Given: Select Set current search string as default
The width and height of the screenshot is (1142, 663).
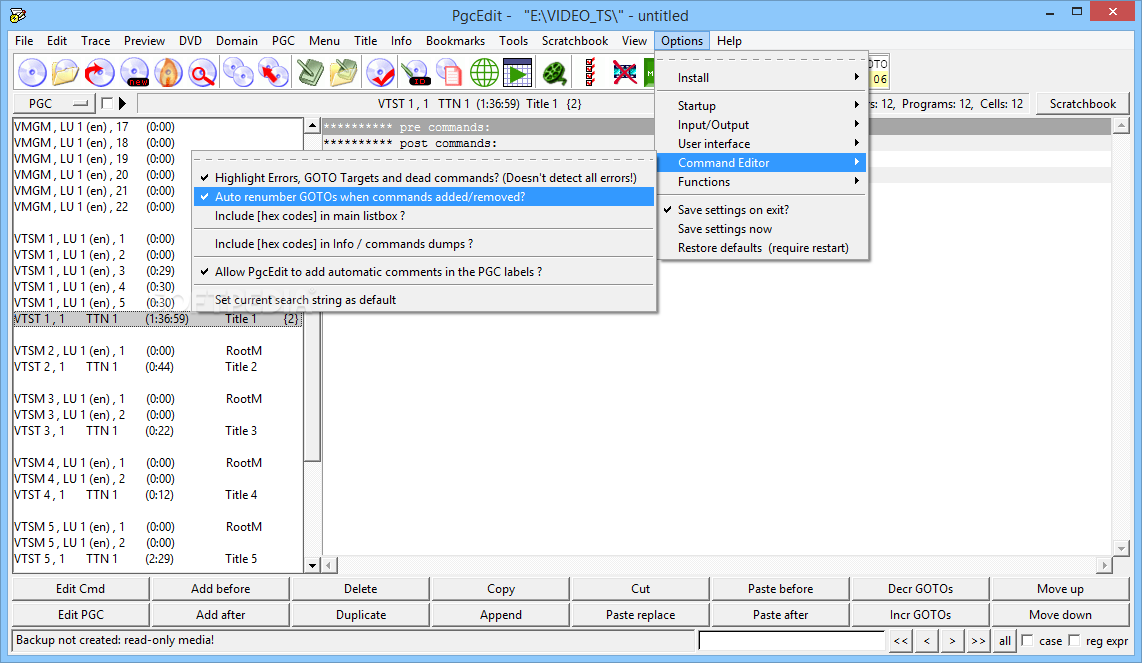Looking at the screenshot, I should (424, 299).
